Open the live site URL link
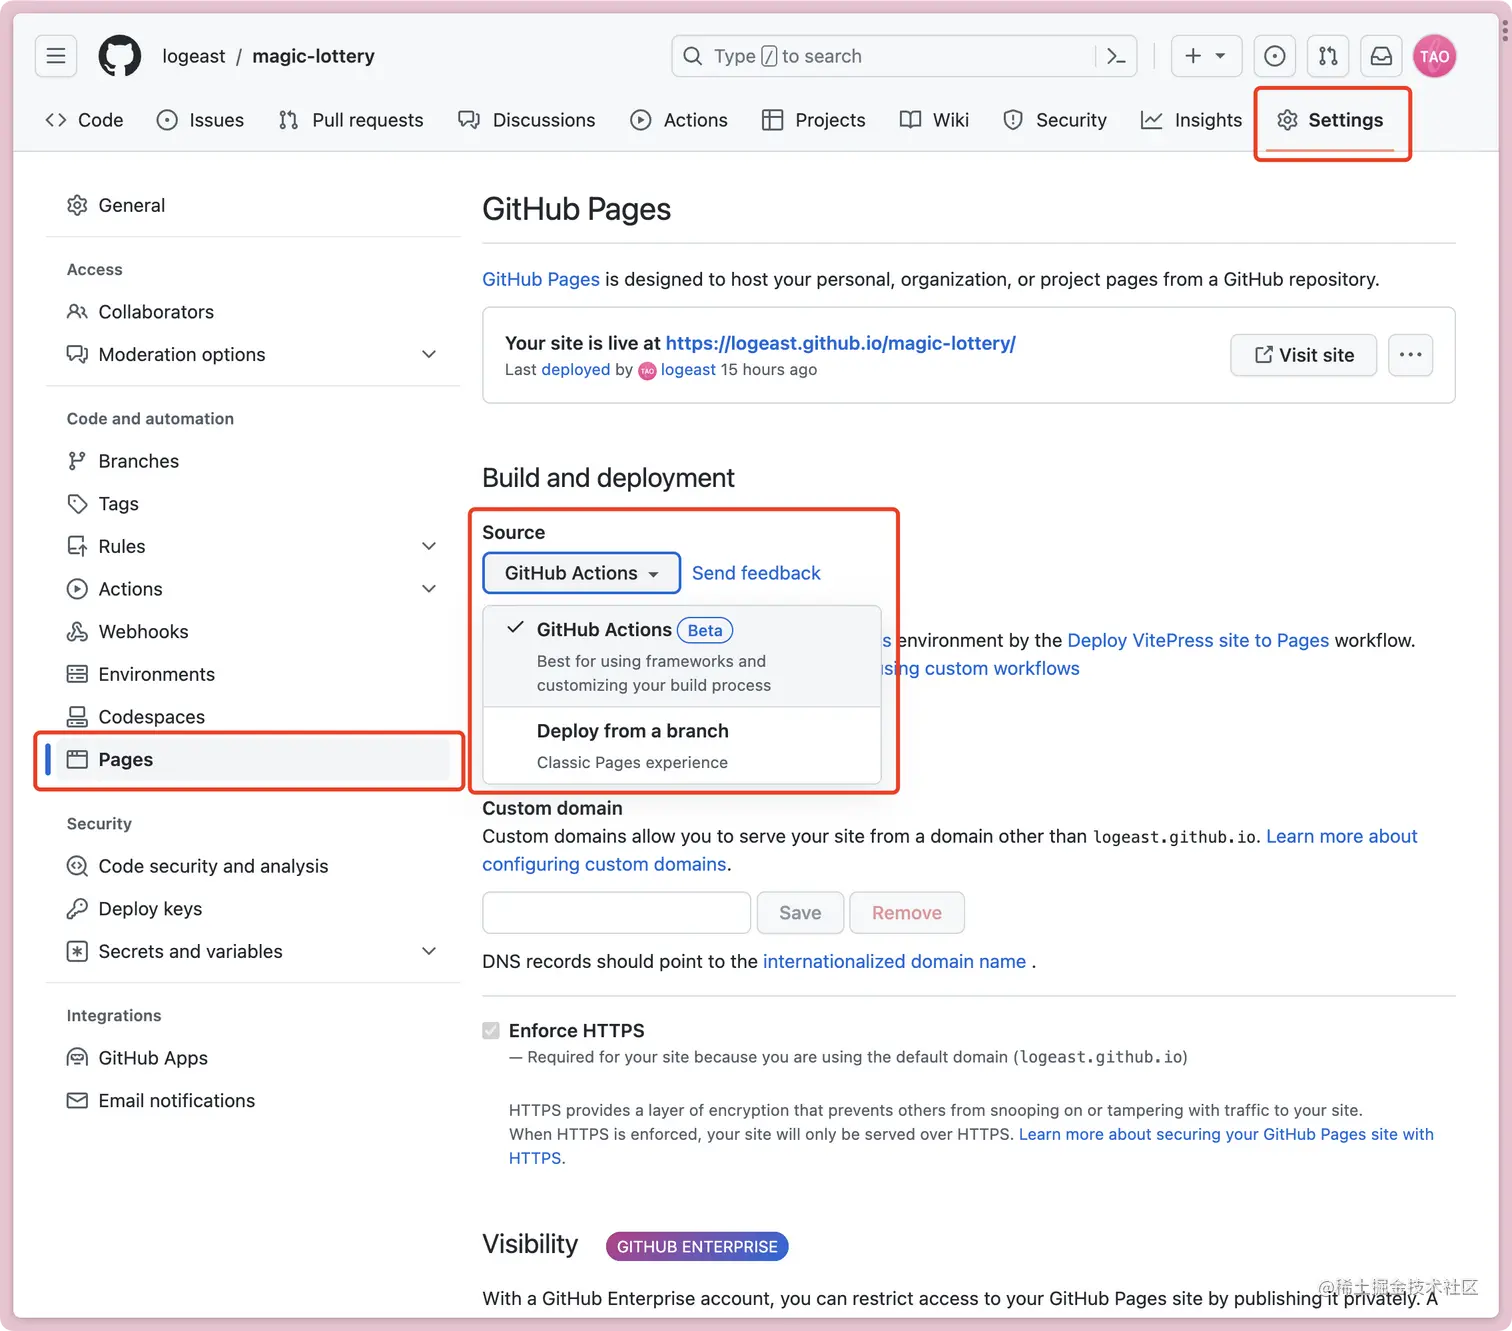 tap(840, 343)
